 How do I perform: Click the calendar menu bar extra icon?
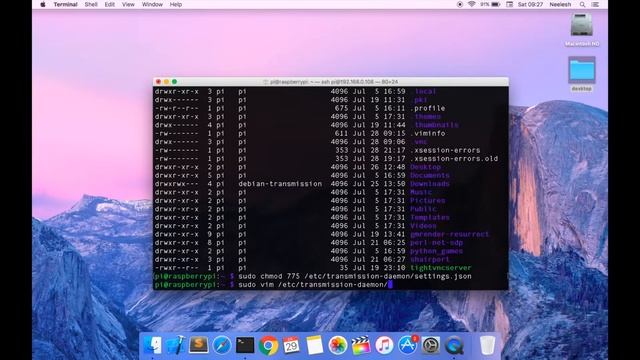pos(509,4)
